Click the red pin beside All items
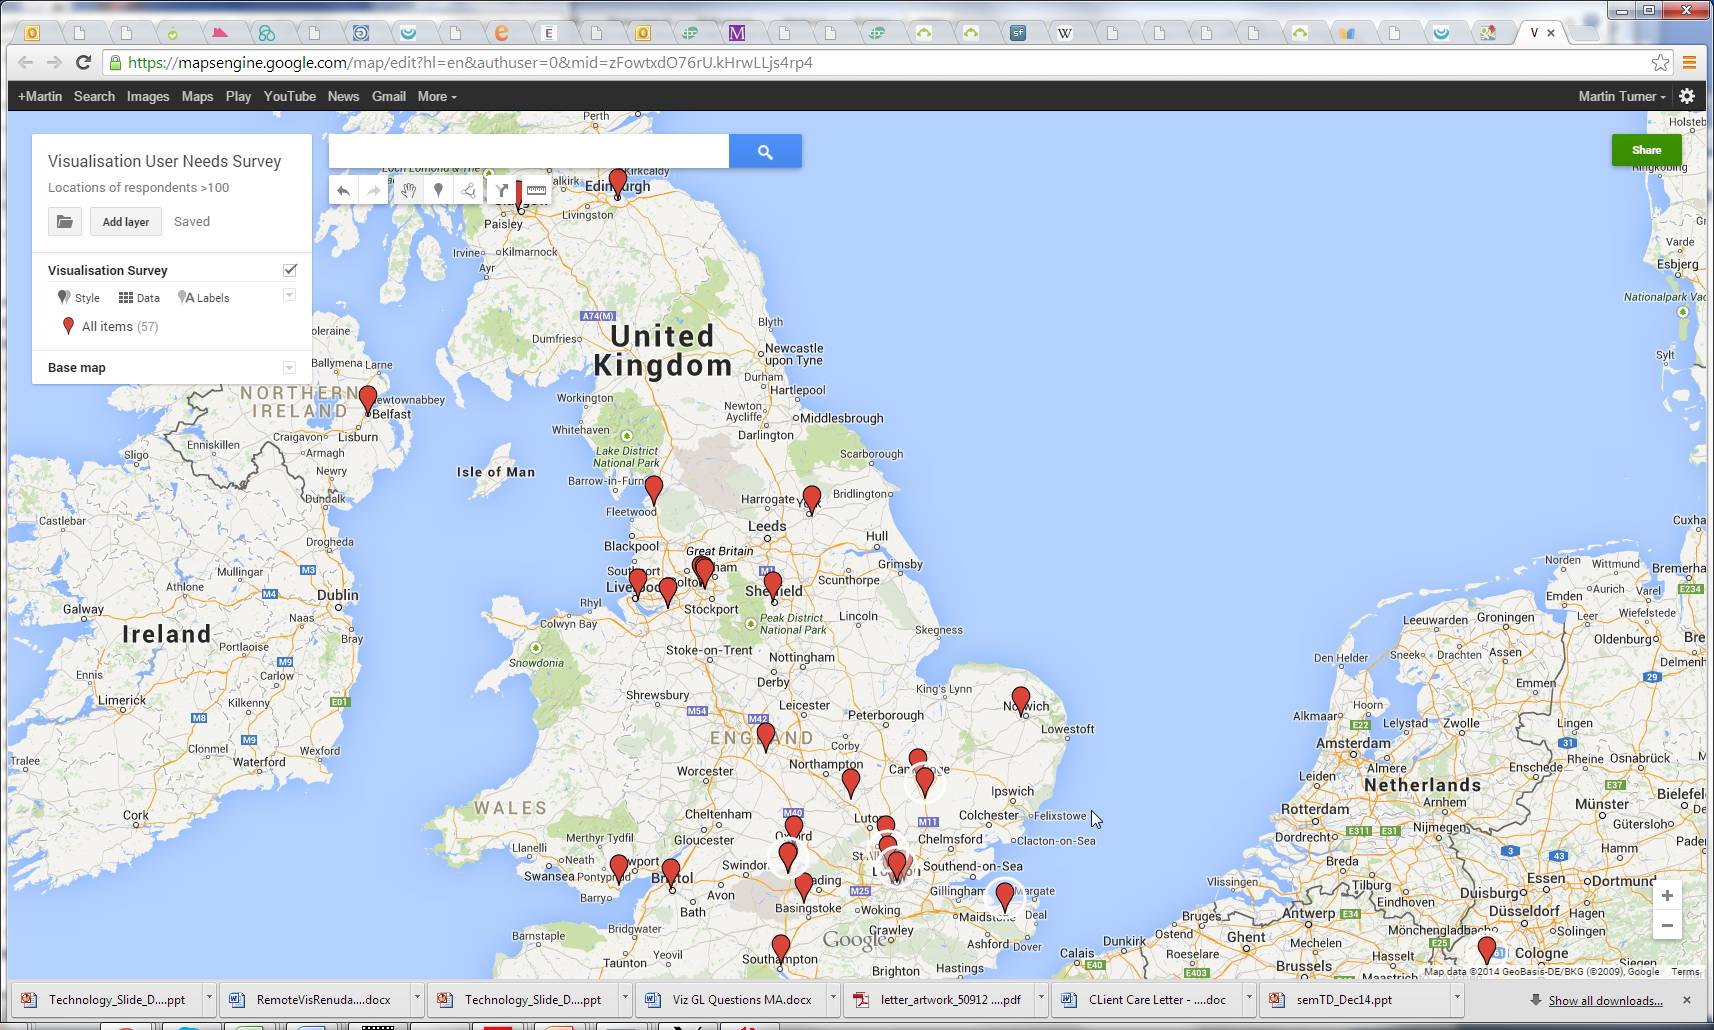 click(x=68, y=326)
